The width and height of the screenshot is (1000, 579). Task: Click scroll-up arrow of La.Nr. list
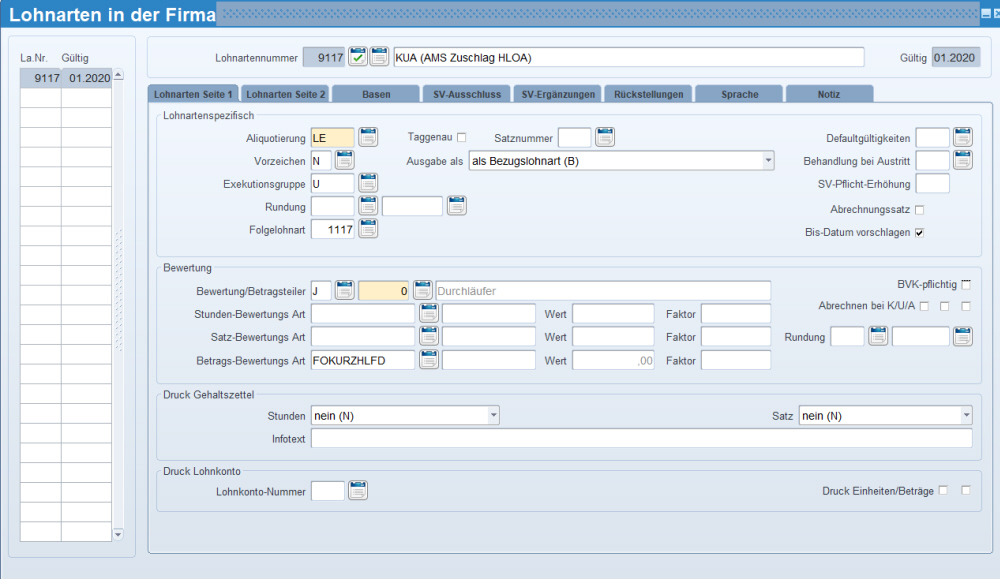118,75
